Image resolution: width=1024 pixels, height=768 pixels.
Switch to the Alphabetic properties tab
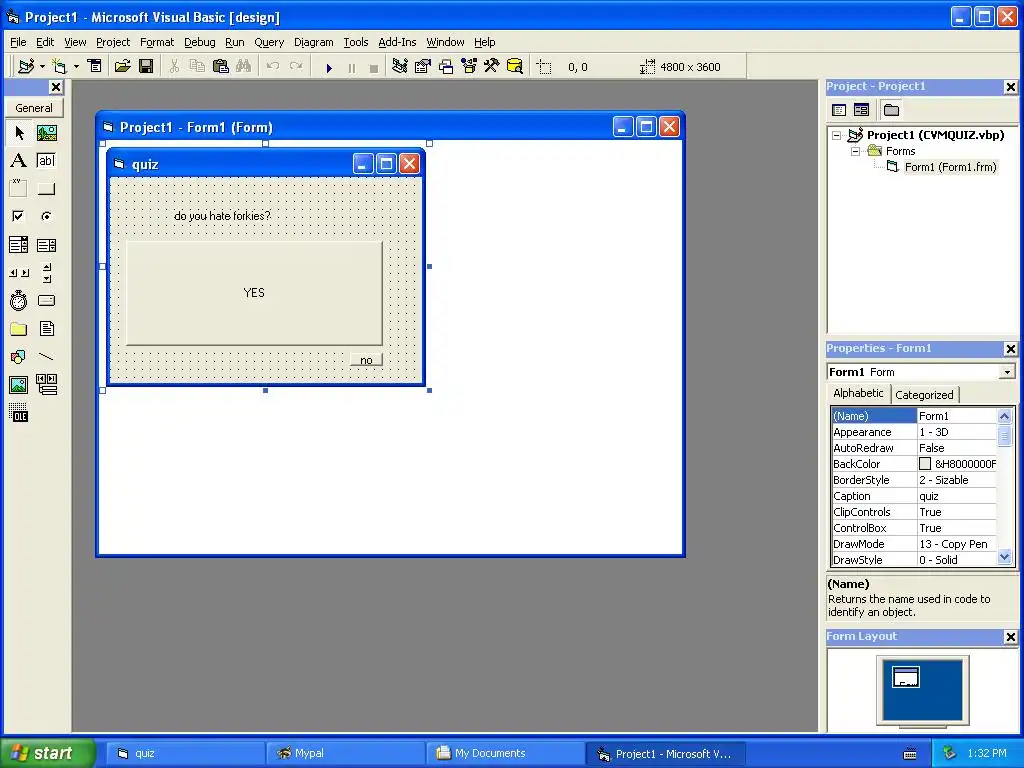858,392
